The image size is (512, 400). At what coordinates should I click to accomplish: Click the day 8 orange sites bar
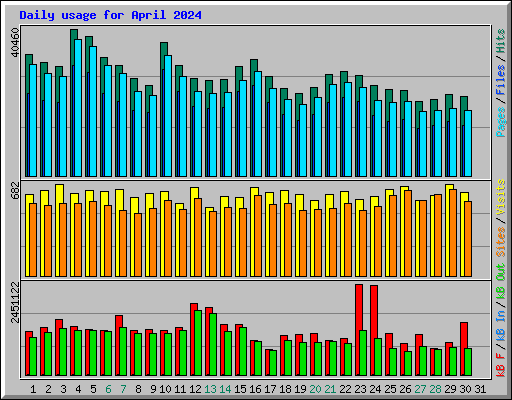(x=138, y=245)
